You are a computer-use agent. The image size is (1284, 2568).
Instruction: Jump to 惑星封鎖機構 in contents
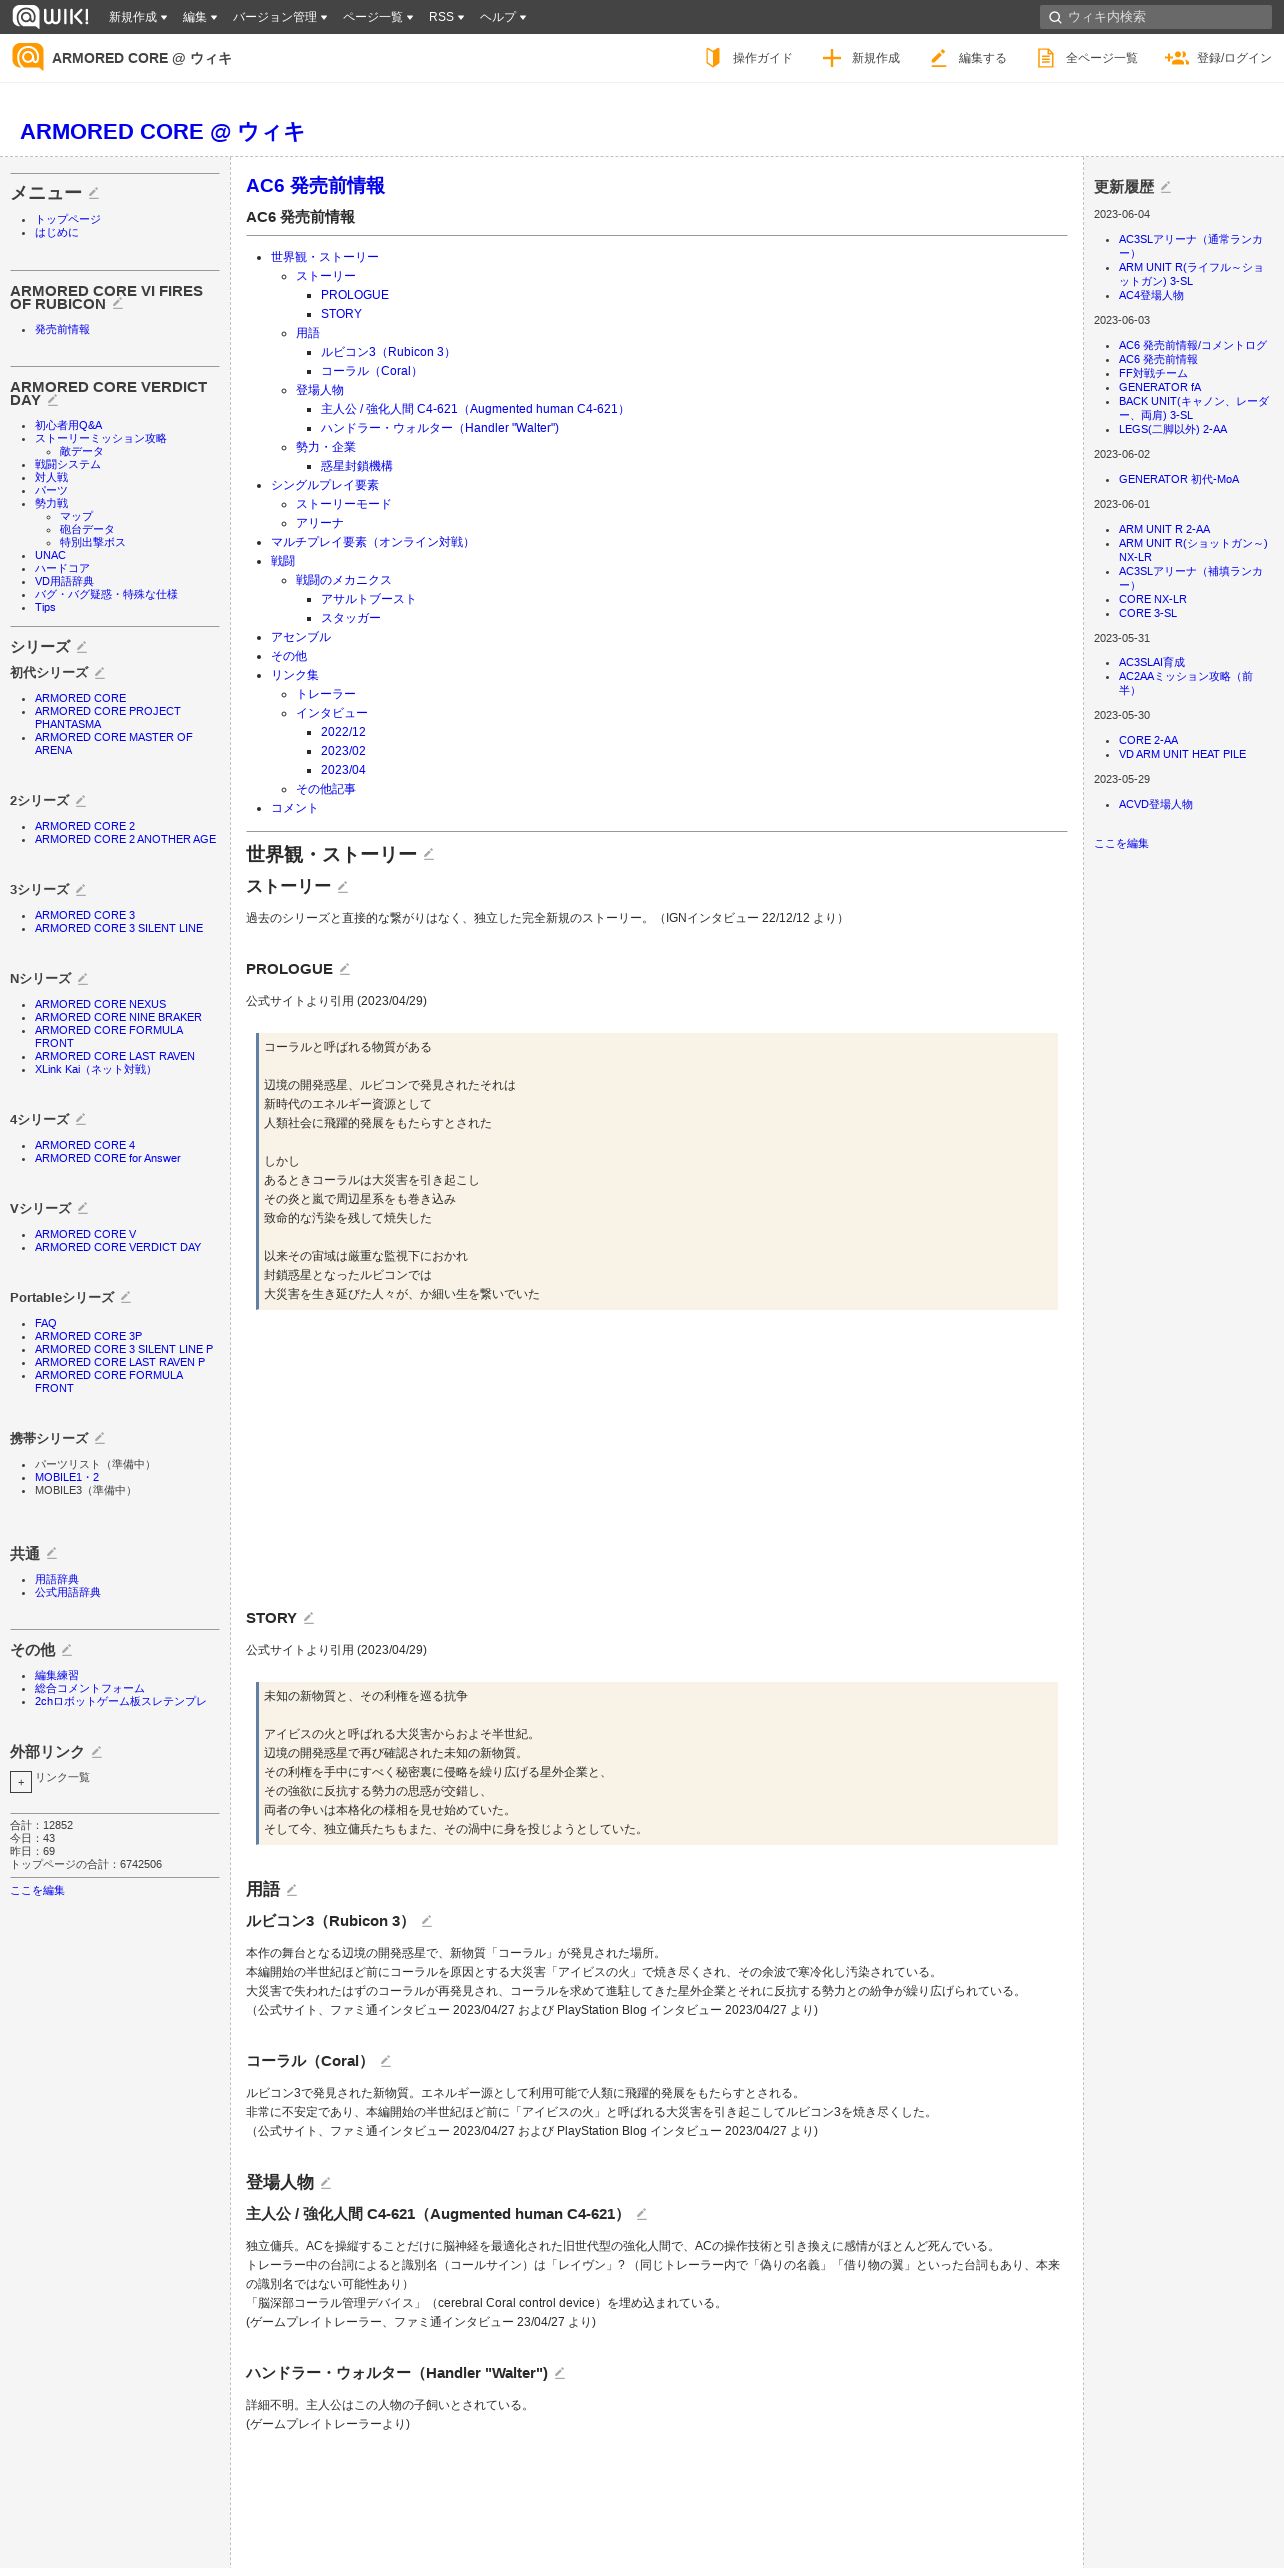tap(357, 466)
